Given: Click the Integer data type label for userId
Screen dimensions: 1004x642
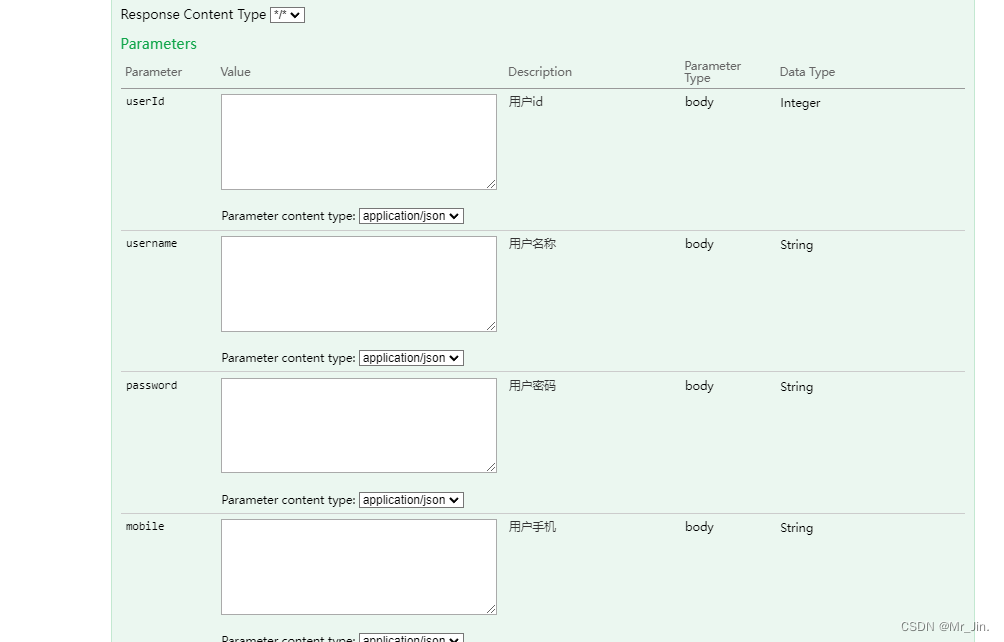Looking at the screenshot, I should click(x=800, y=102).
